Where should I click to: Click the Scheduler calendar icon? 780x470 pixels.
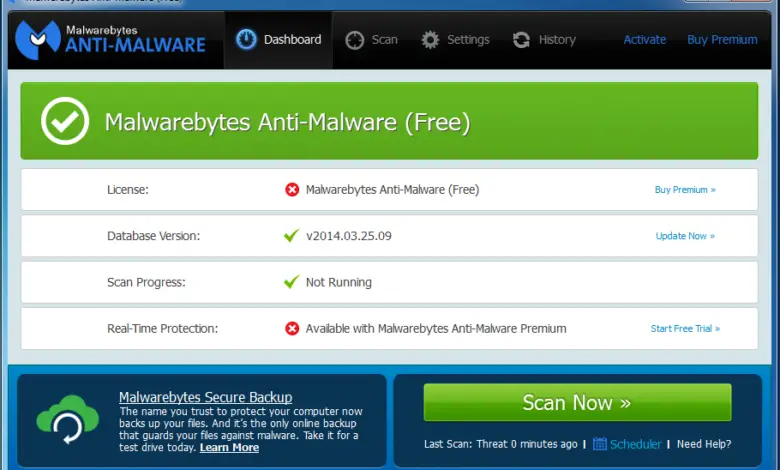[600, 444]
